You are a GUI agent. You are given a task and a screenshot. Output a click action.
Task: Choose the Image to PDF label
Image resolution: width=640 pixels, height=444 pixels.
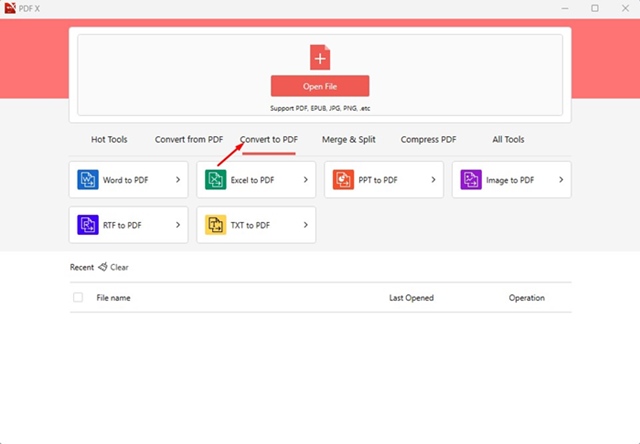pos(510,180)
